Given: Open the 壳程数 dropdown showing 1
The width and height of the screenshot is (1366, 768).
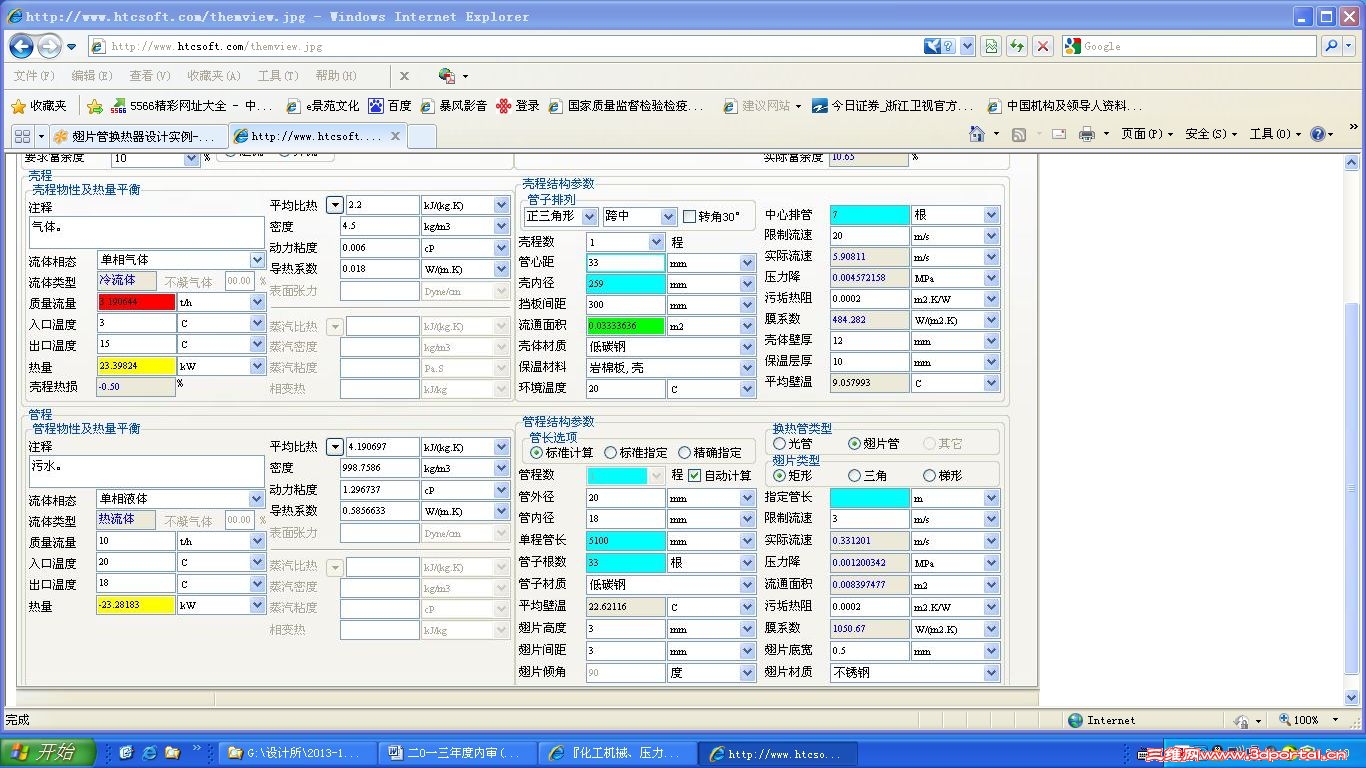Looking at the screenshot, I should (625, 241).
